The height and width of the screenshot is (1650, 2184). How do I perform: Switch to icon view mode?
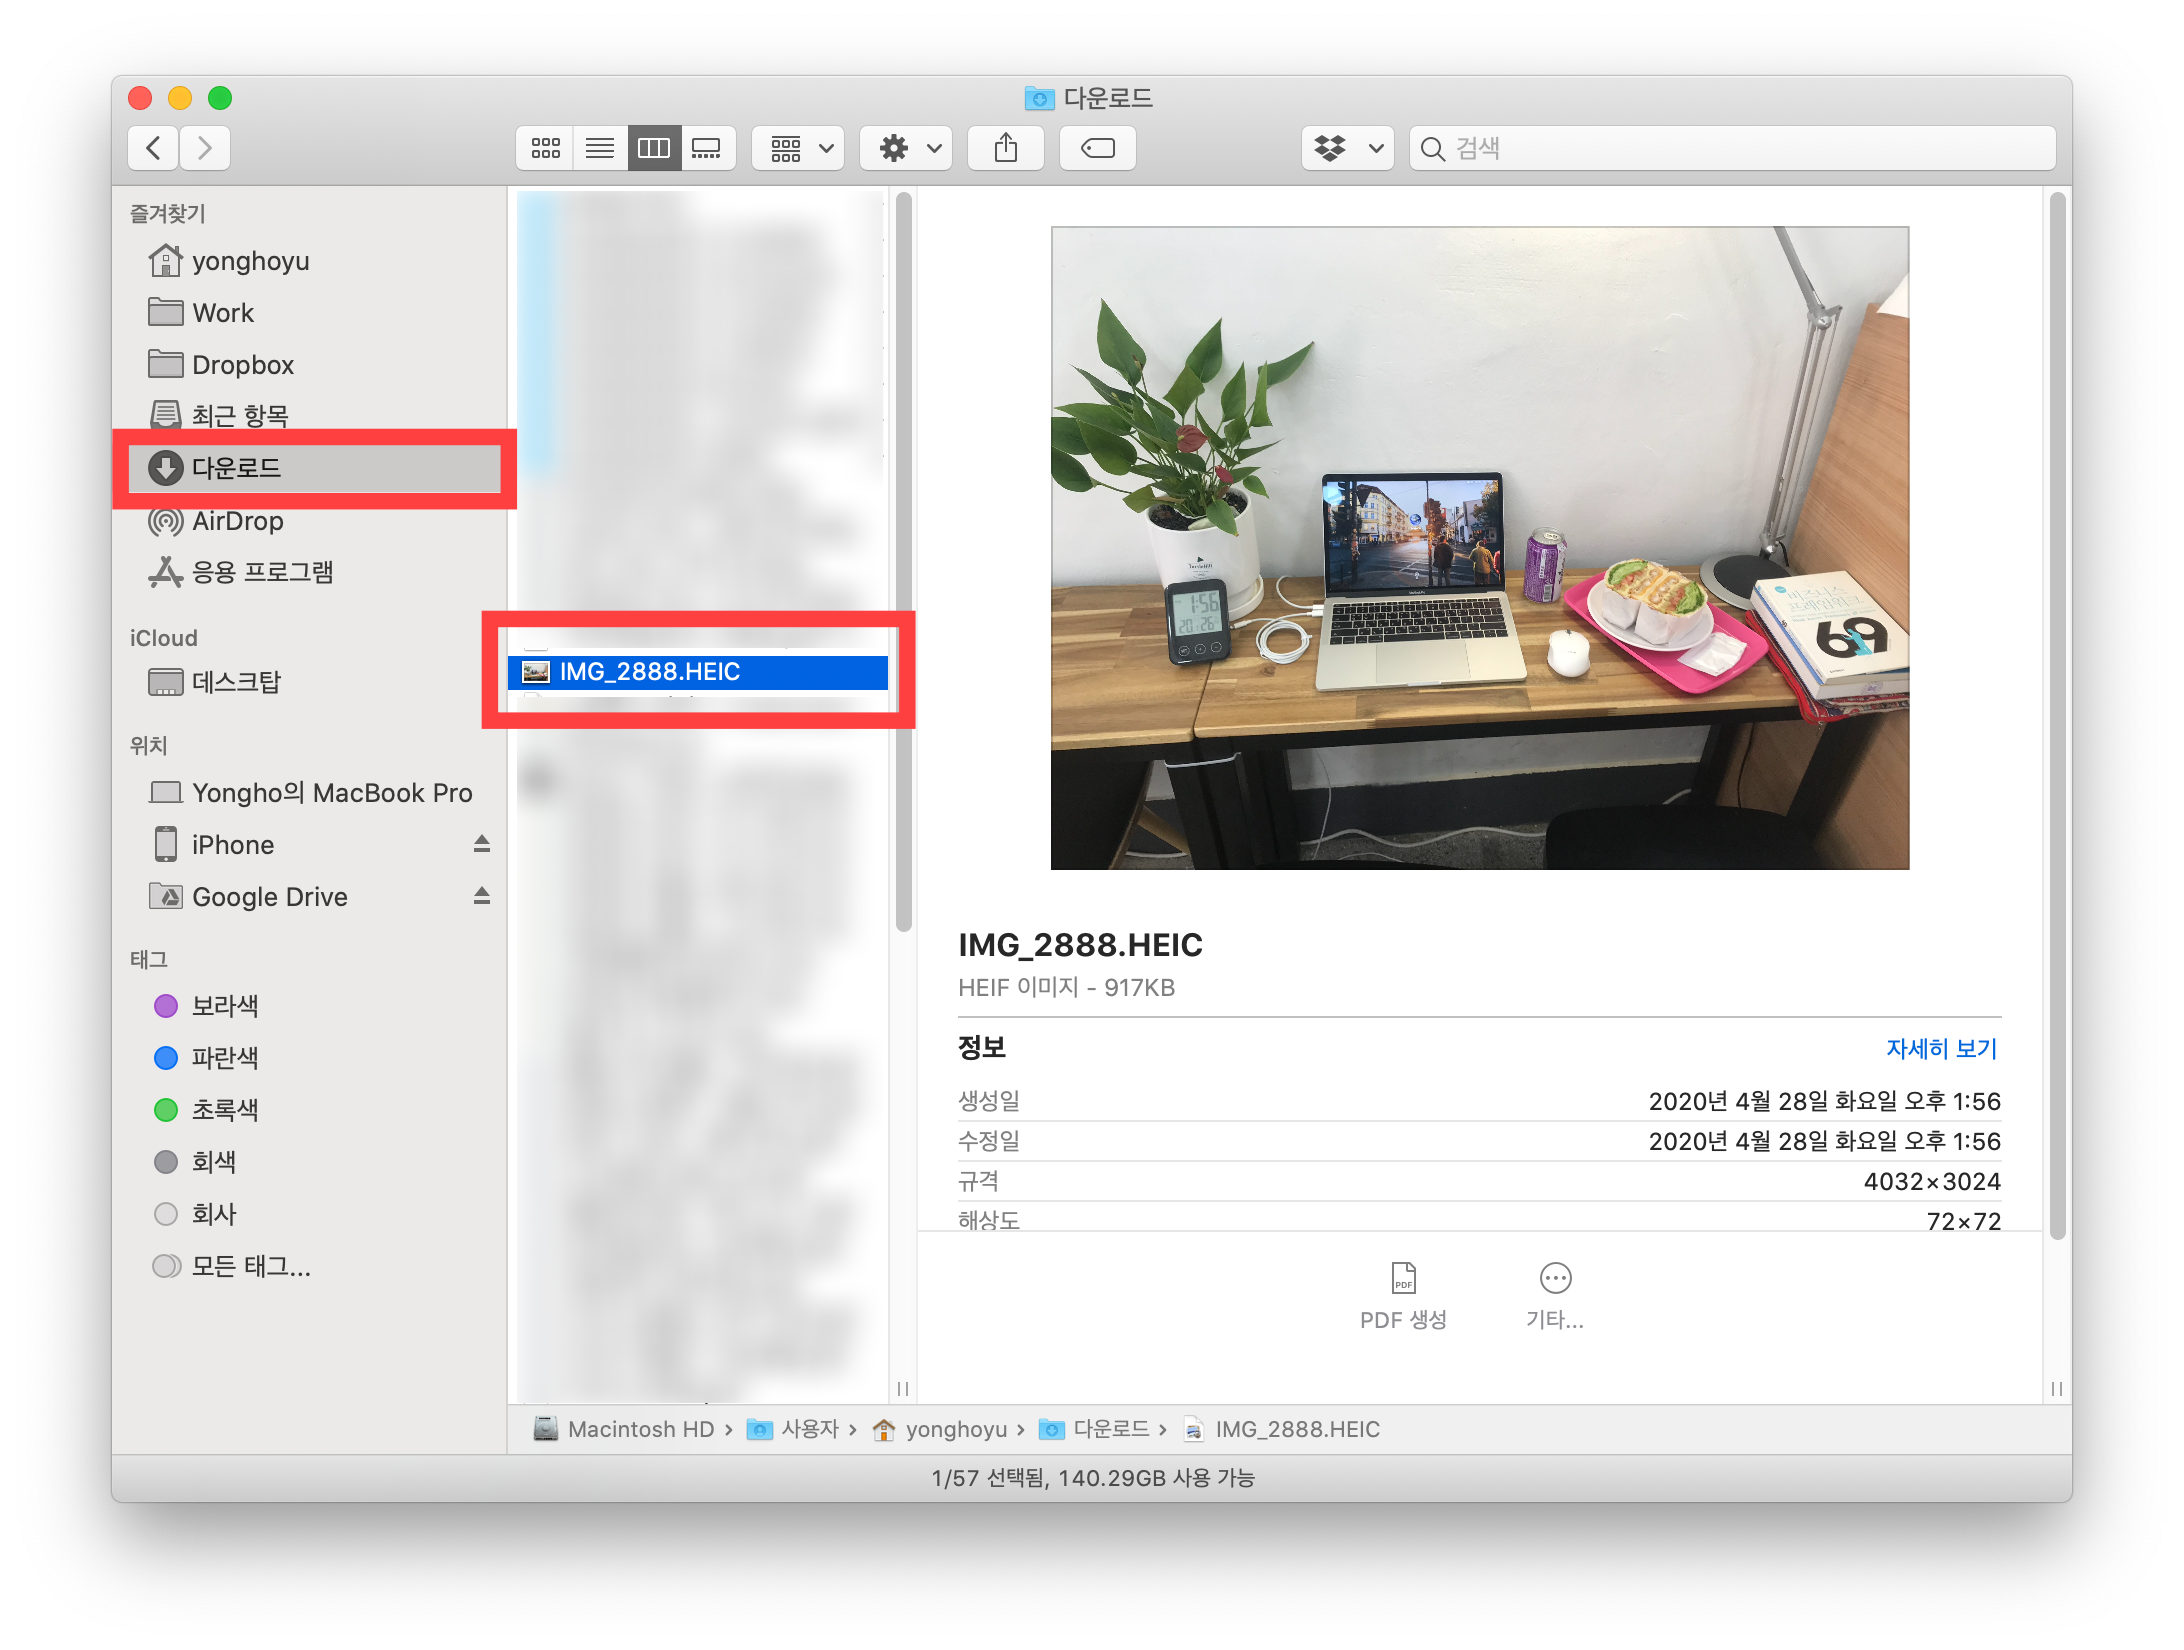[545, 148]
